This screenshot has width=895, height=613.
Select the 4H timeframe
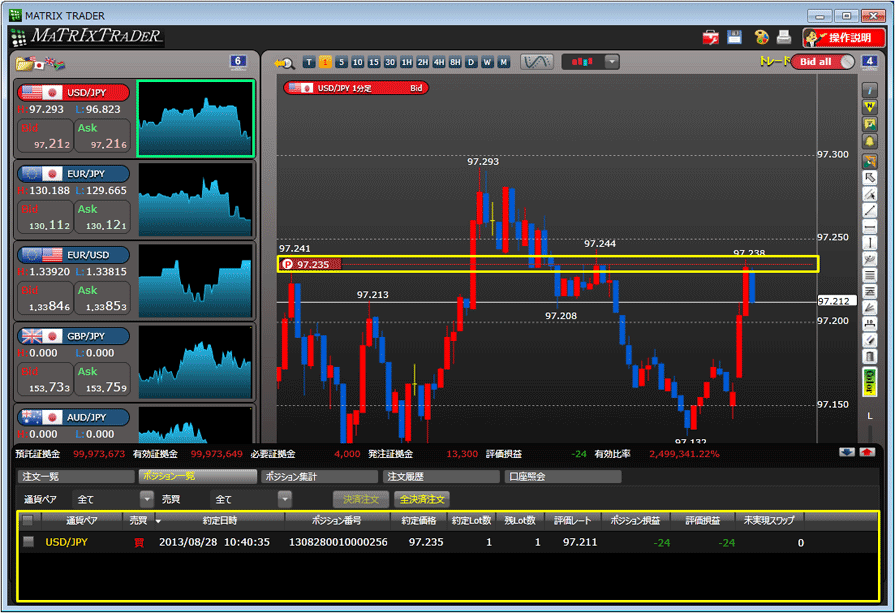point(439,62)
